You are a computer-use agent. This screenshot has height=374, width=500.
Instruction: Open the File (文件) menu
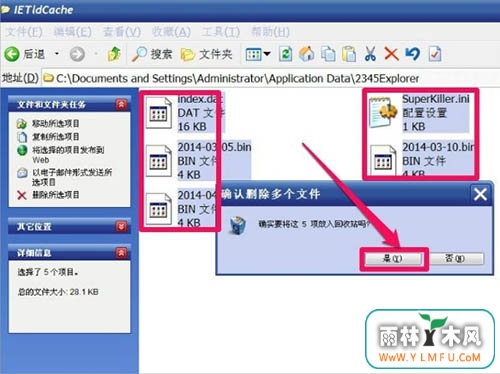click(24, 32)
